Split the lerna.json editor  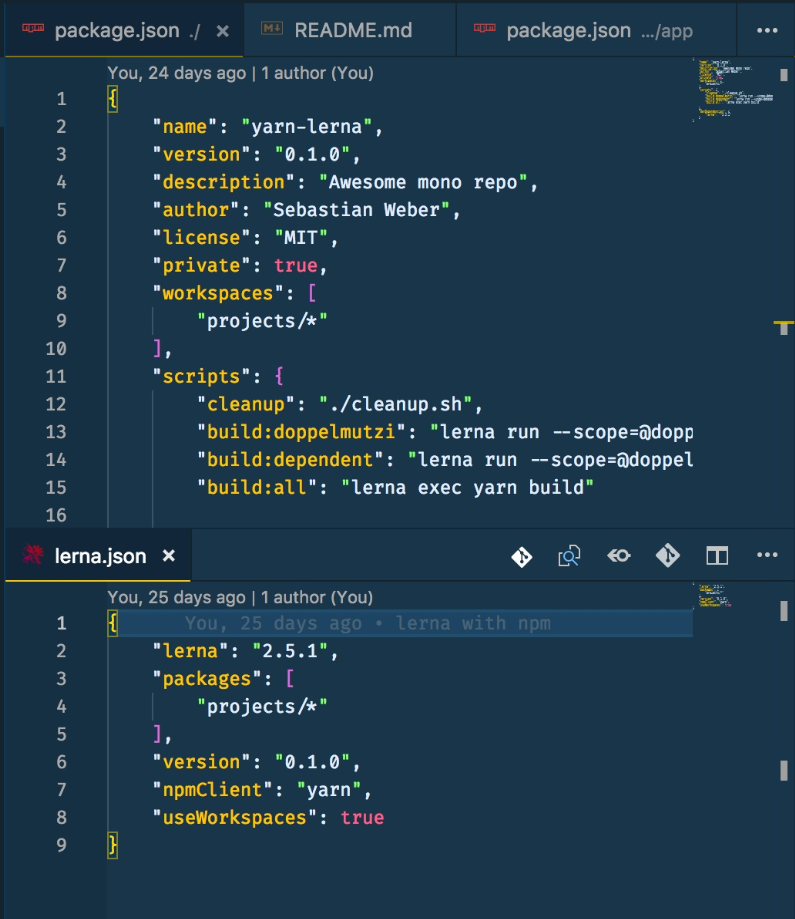(717, 556)
